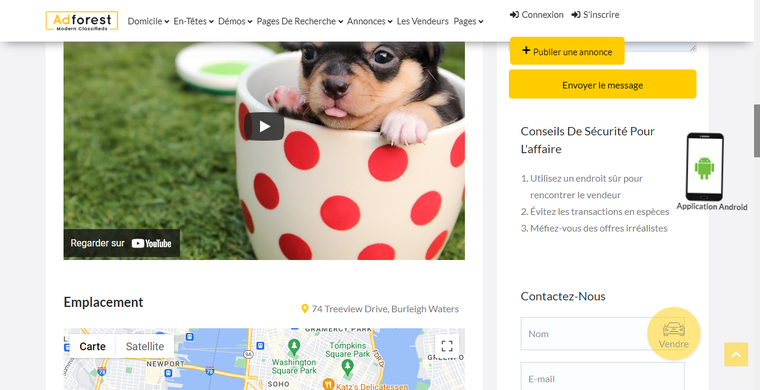Image resolution: width=760 pixels, height=390 pixels.
Task: Open the Les Vendeurs menu item
Action: pyautogui.click(x=423, y=21)
